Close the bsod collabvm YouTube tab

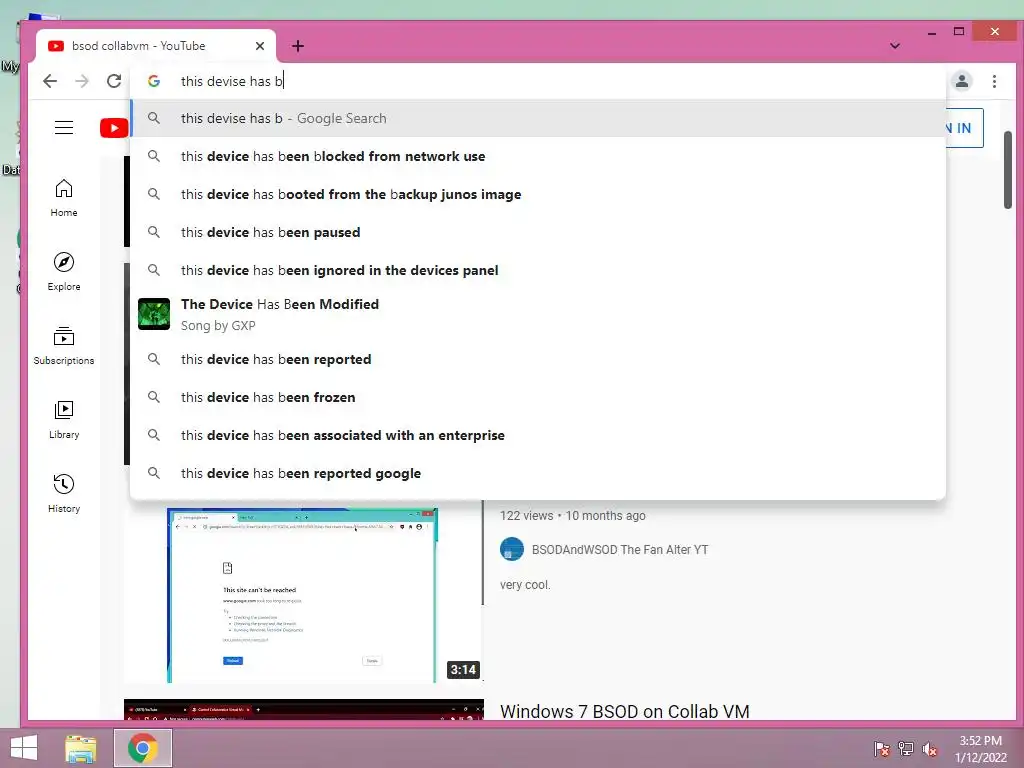[260, 46]
